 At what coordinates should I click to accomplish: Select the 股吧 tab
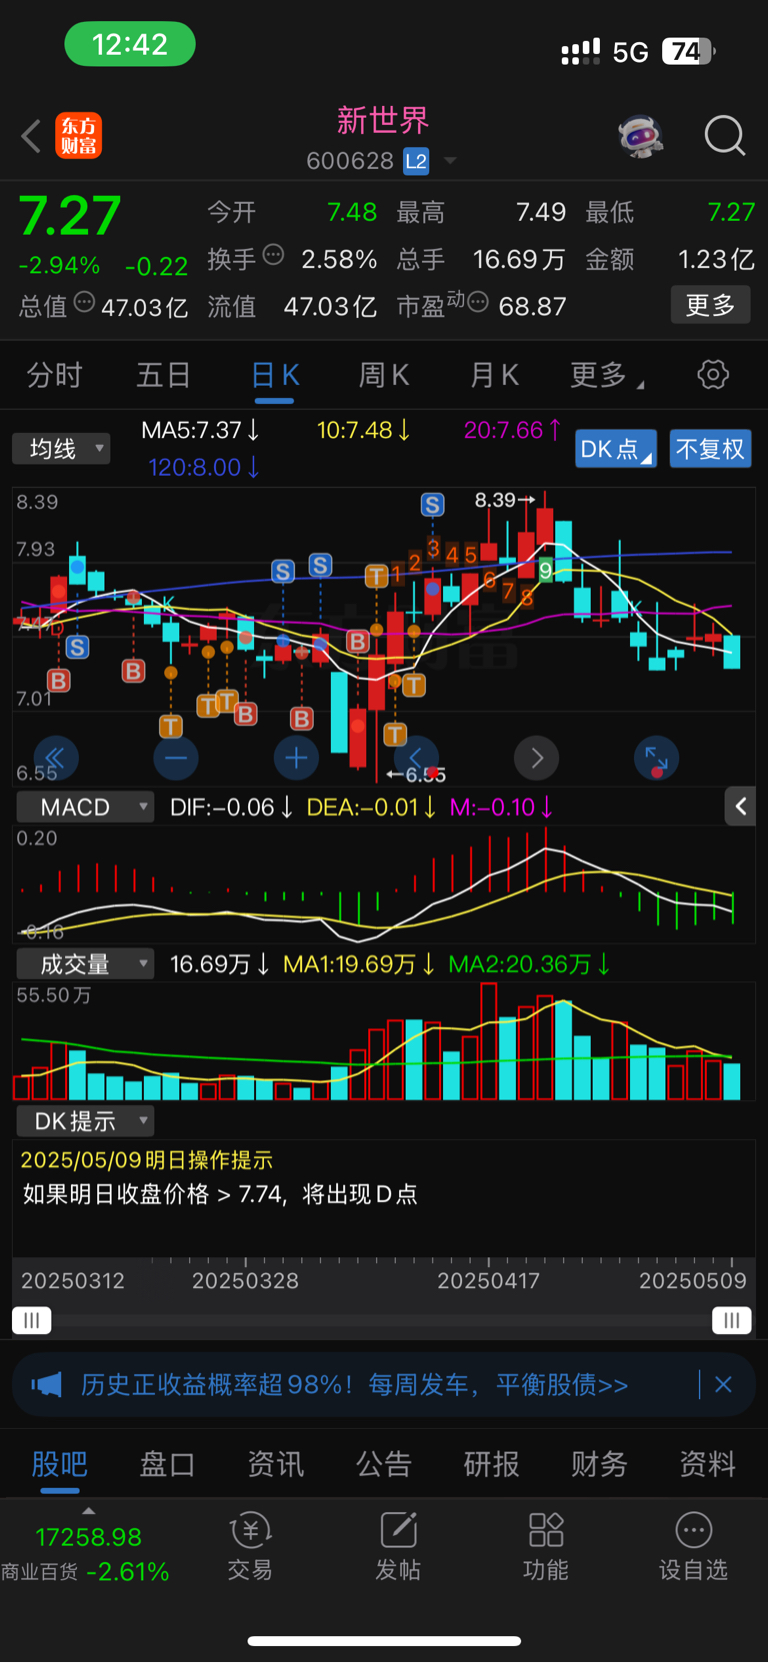tap(60, 1464)
